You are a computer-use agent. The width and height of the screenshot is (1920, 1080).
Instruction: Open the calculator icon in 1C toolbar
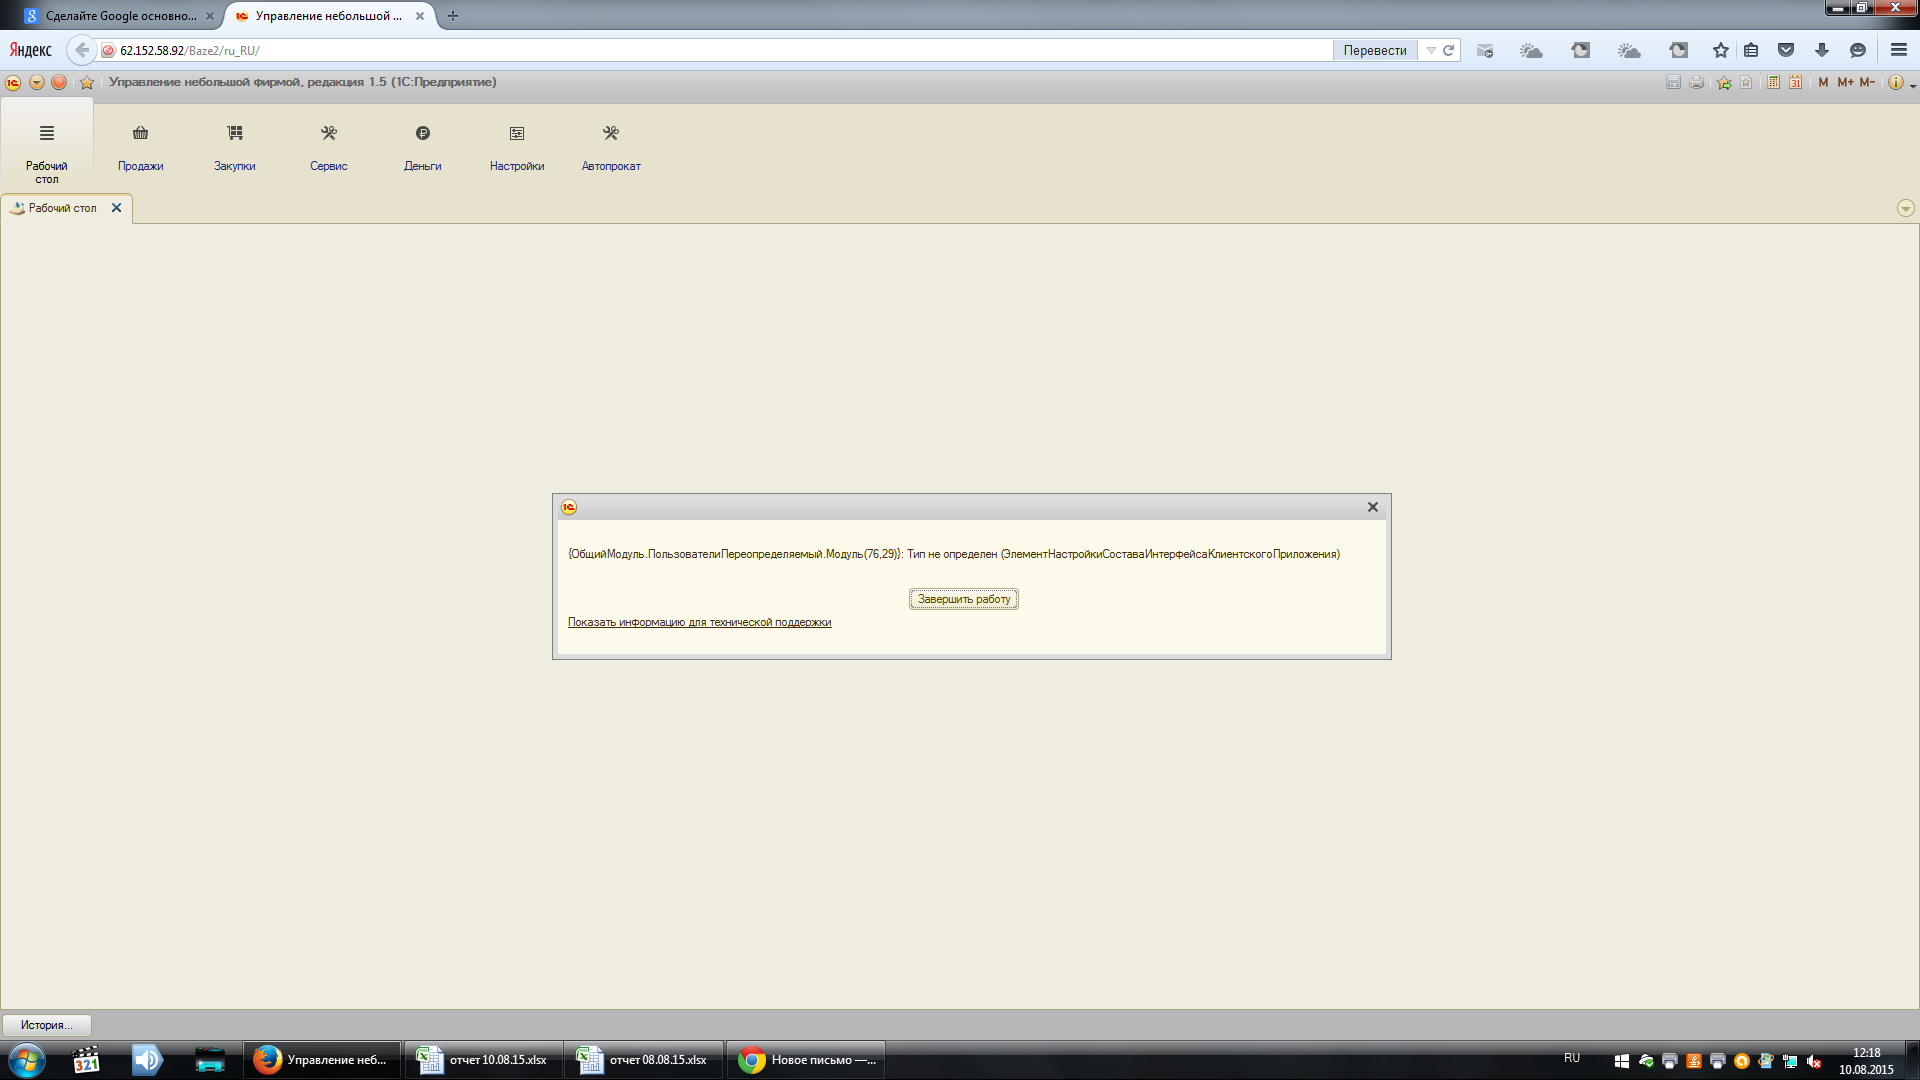pos(1773,82)
